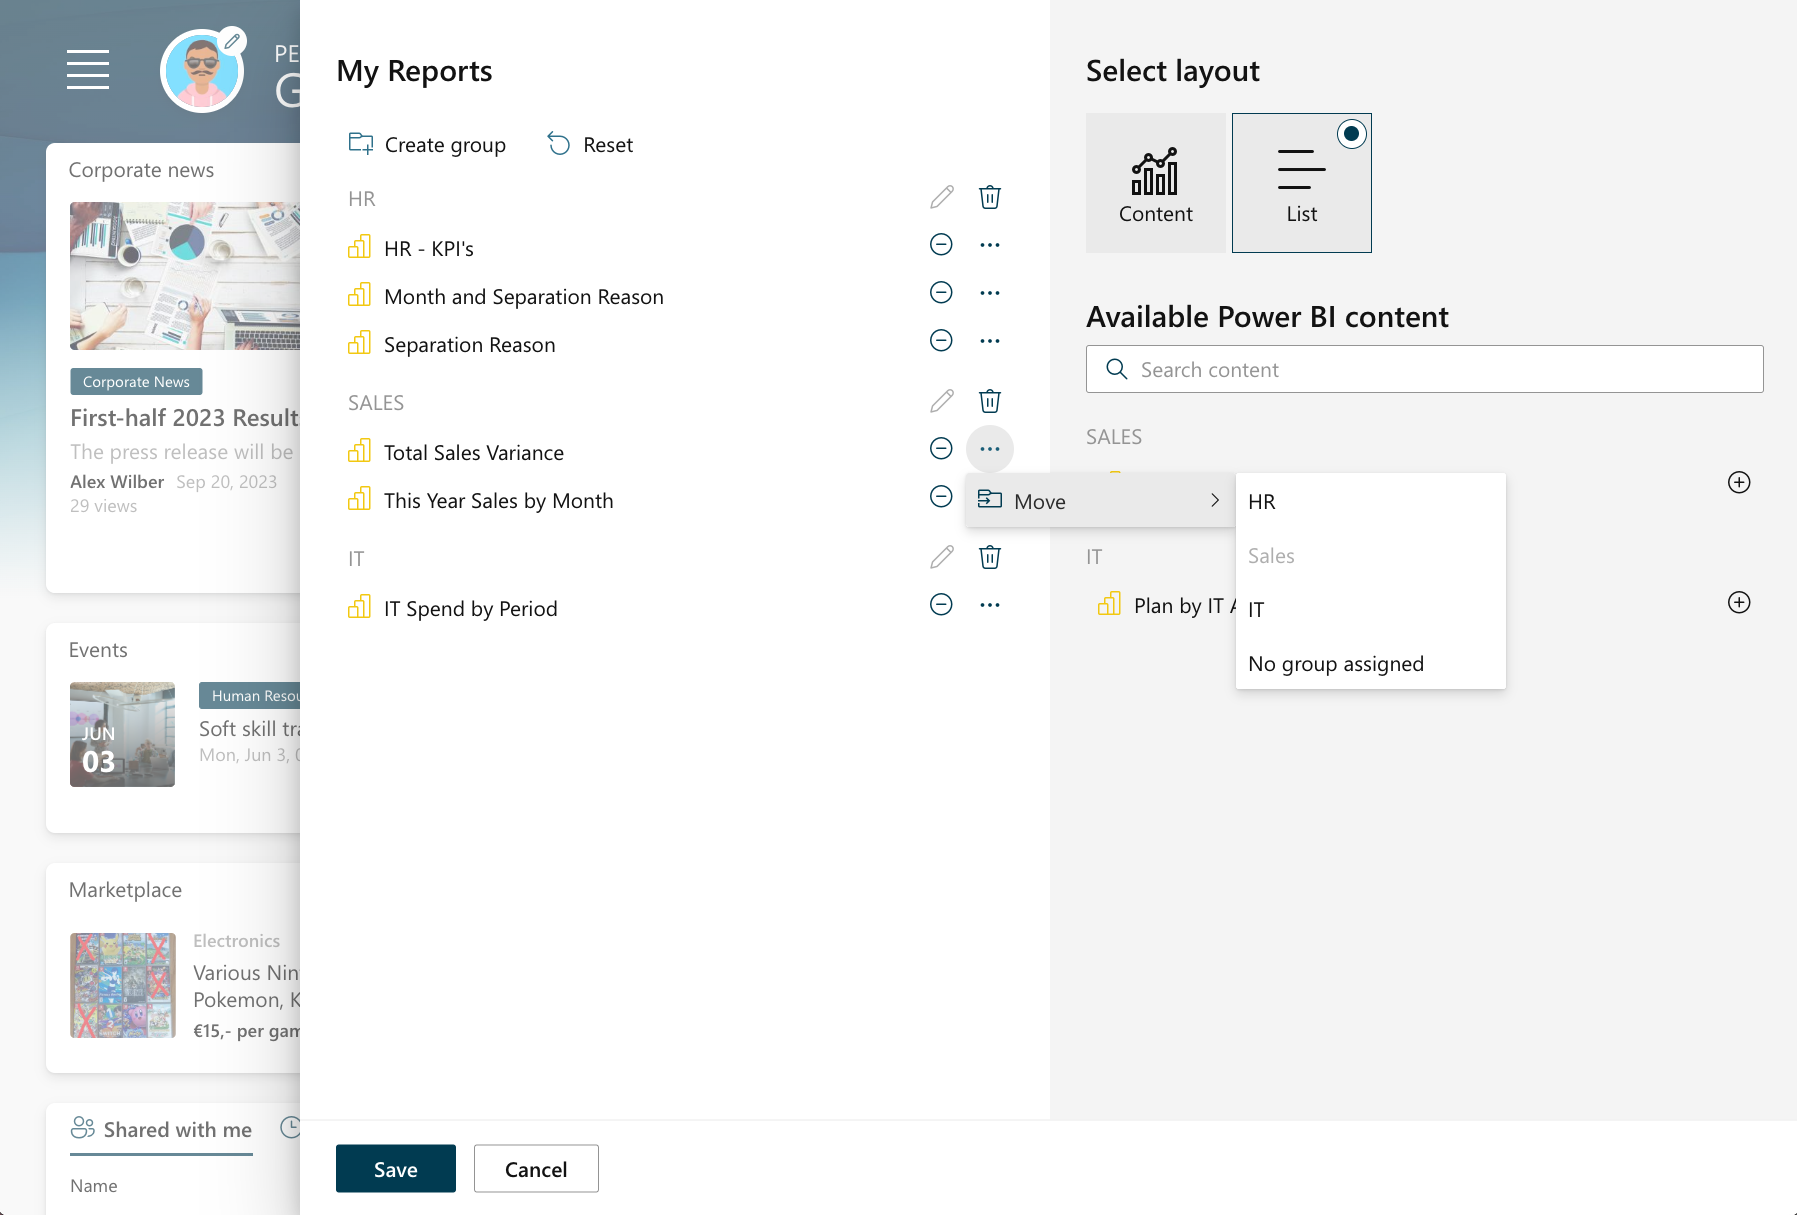Image resolution: width=1797 pixels, height=1215 pixels.
Task: Click the Search content field
Action: pyautogui.click(x=1424, y=370)
